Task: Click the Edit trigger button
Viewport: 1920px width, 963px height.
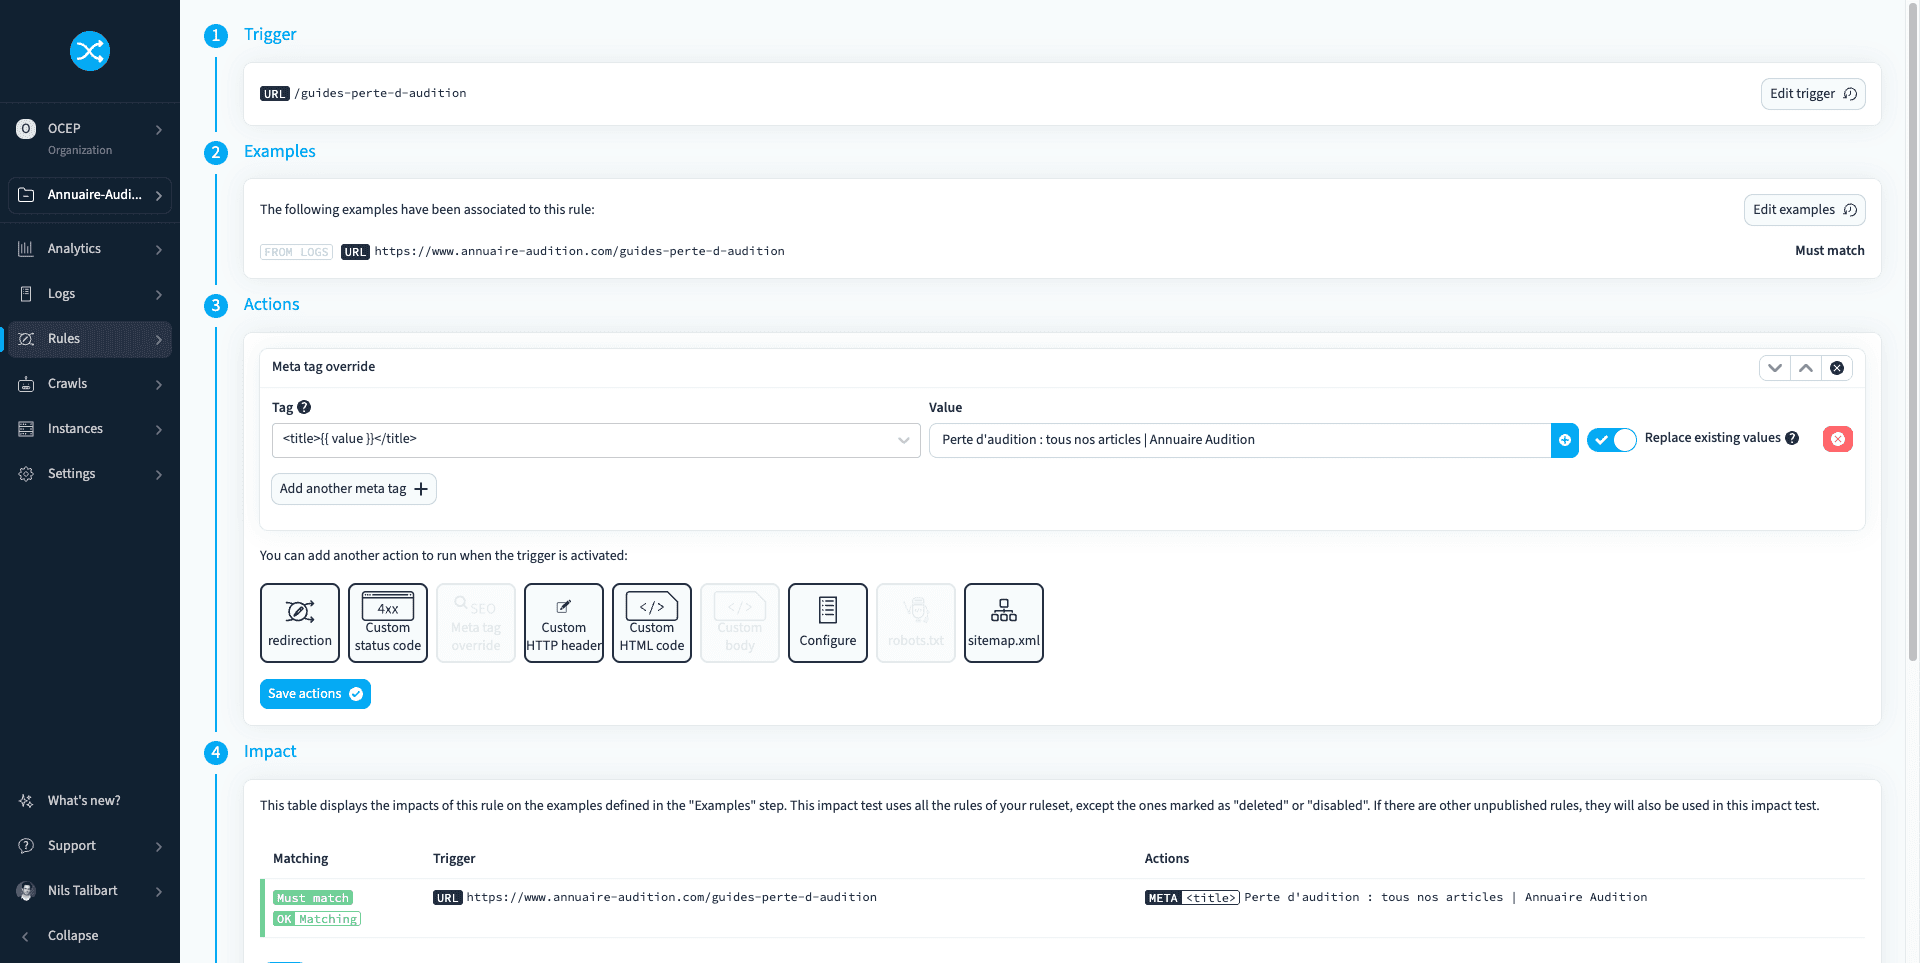Action: [x=1812, y=94]
